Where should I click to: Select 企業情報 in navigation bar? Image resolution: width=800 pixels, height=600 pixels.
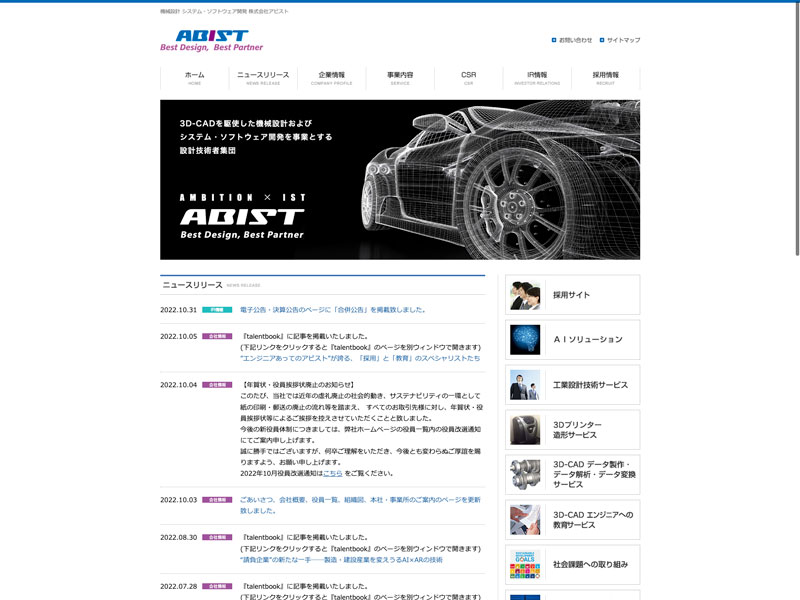tap(331, 78)
